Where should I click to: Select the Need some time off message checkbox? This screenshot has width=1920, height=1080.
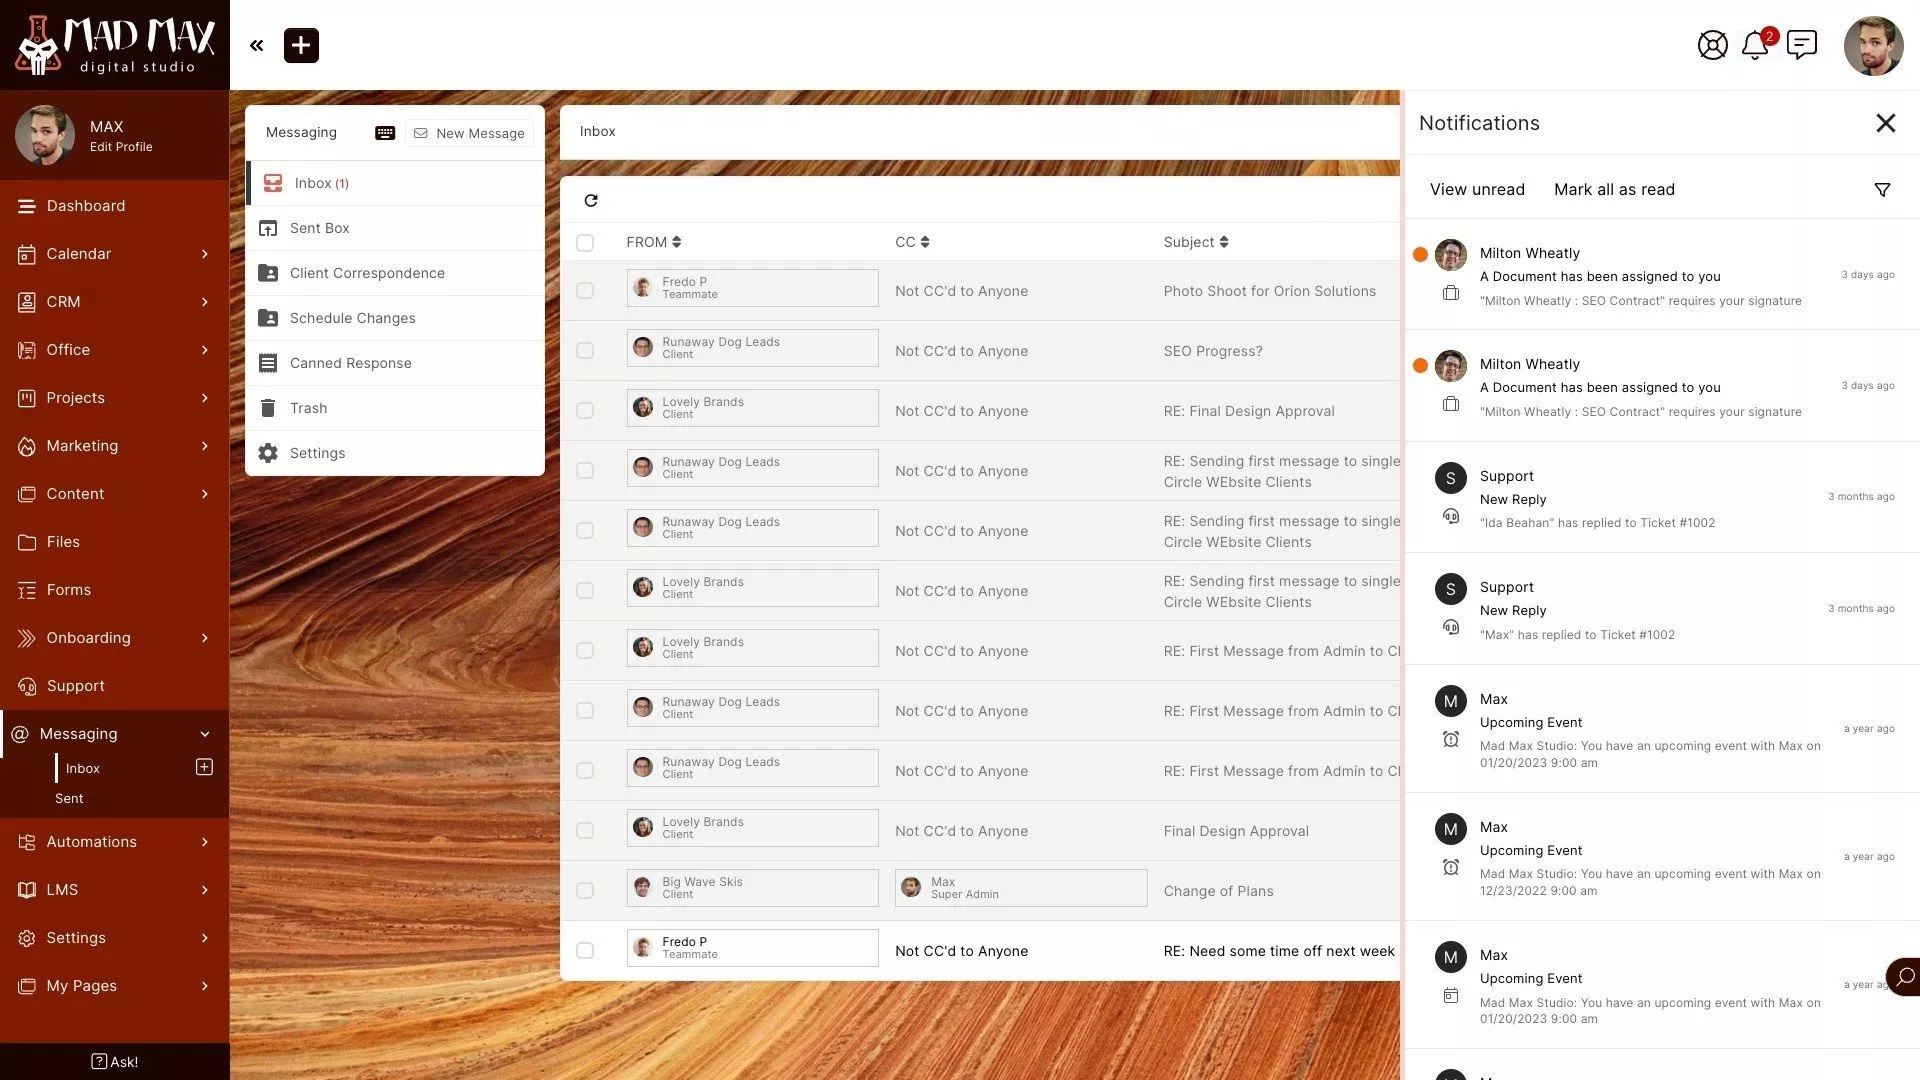pos(585,950)
